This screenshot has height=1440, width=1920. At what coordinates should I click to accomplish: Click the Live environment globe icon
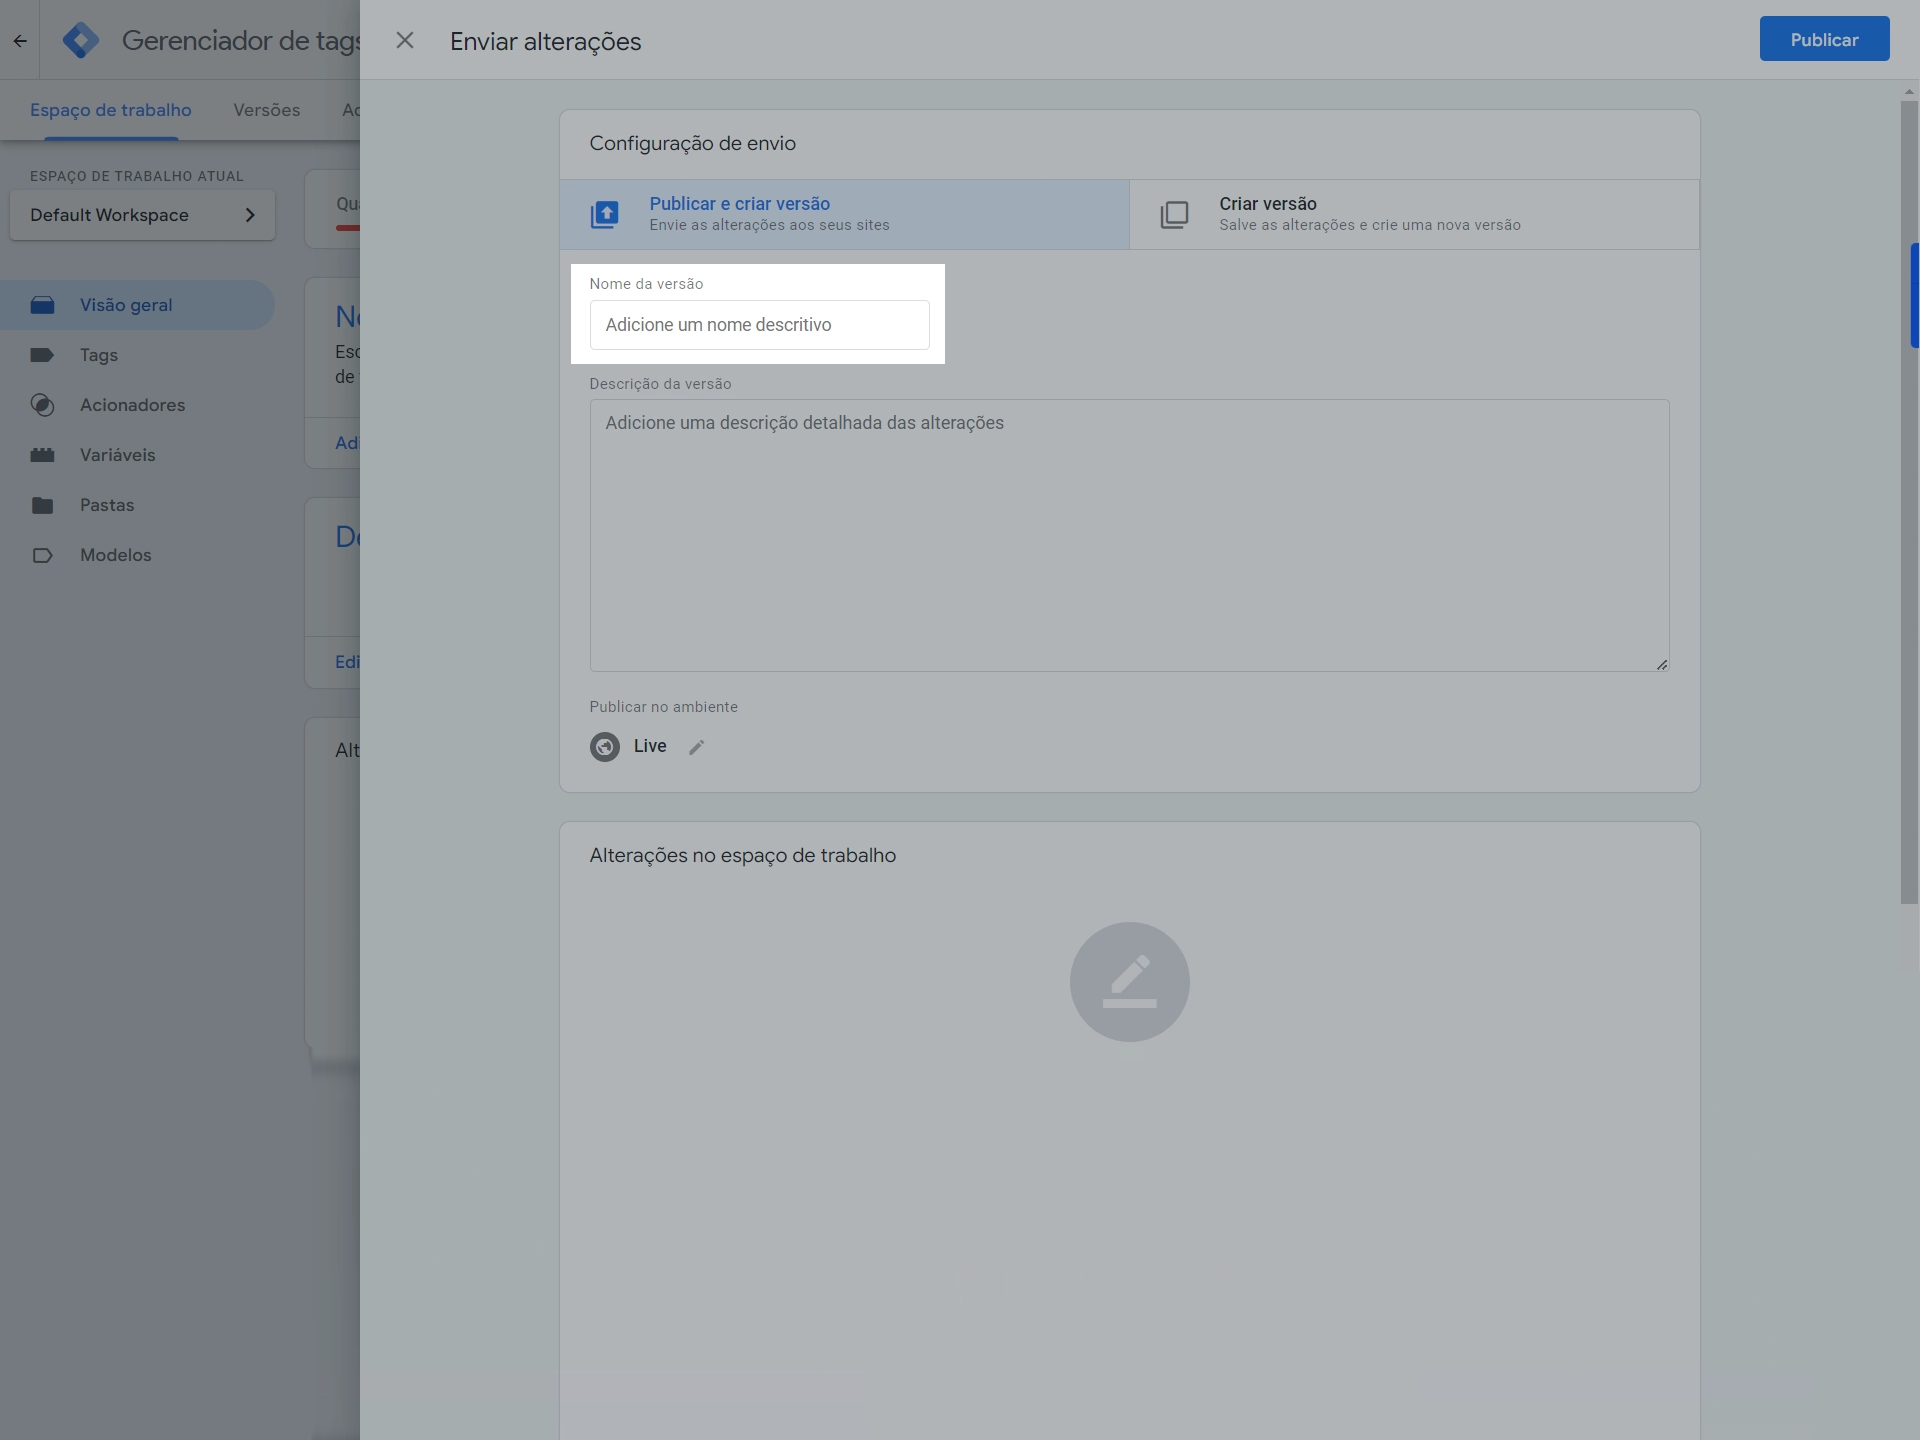point(605,747)
